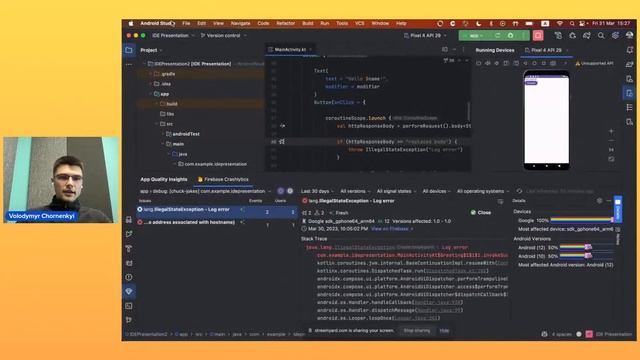Click the Android (12) 50% distribution bar
This screenshot has height=360, width=640.
point(576,247)
